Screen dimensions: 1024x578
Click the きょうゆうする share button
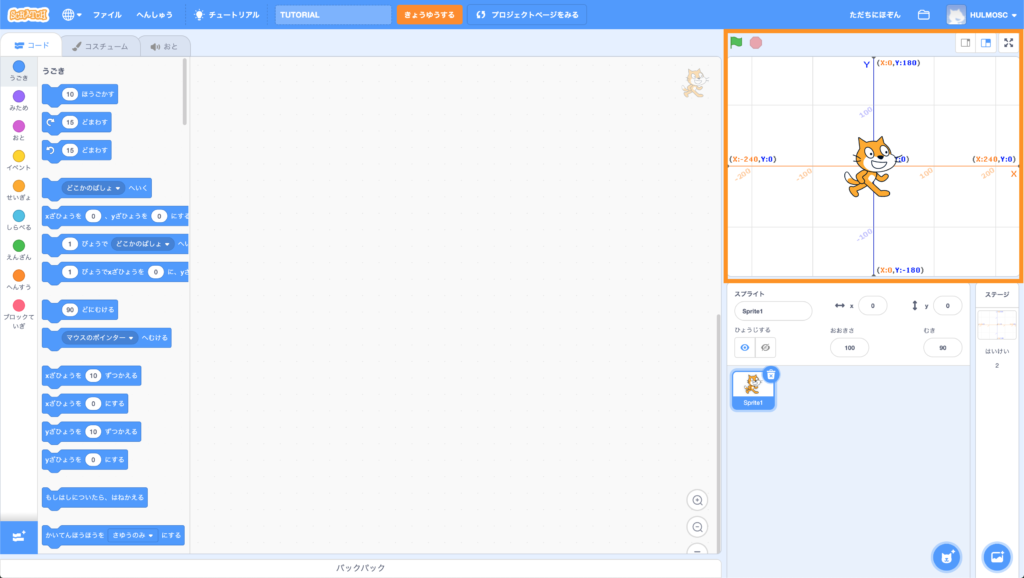429,15
